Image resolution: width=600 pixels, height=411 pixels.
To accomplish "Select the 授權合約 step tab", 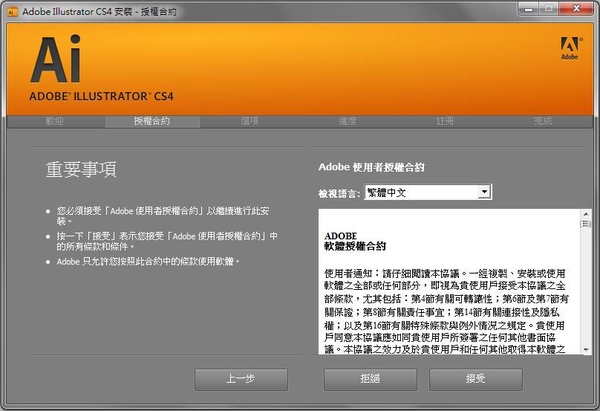I will click(x=152, y=121).
